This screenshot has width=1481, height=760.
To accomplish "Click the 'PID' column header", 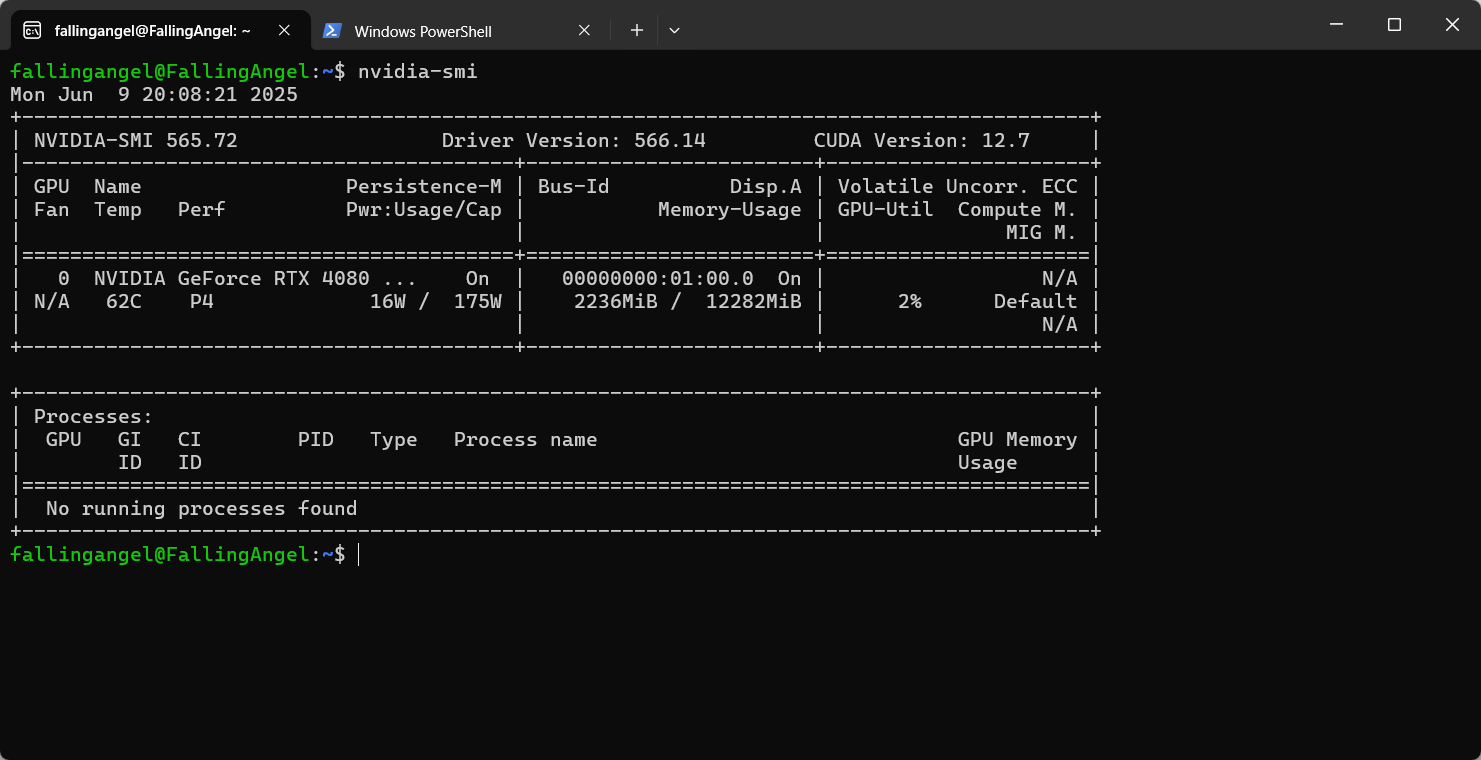I will pyautogui.click(x=316, y=440).
